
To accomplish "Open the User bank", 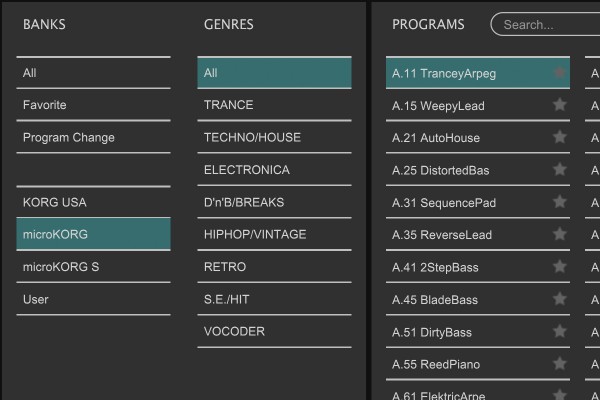I will coord(93,299).
